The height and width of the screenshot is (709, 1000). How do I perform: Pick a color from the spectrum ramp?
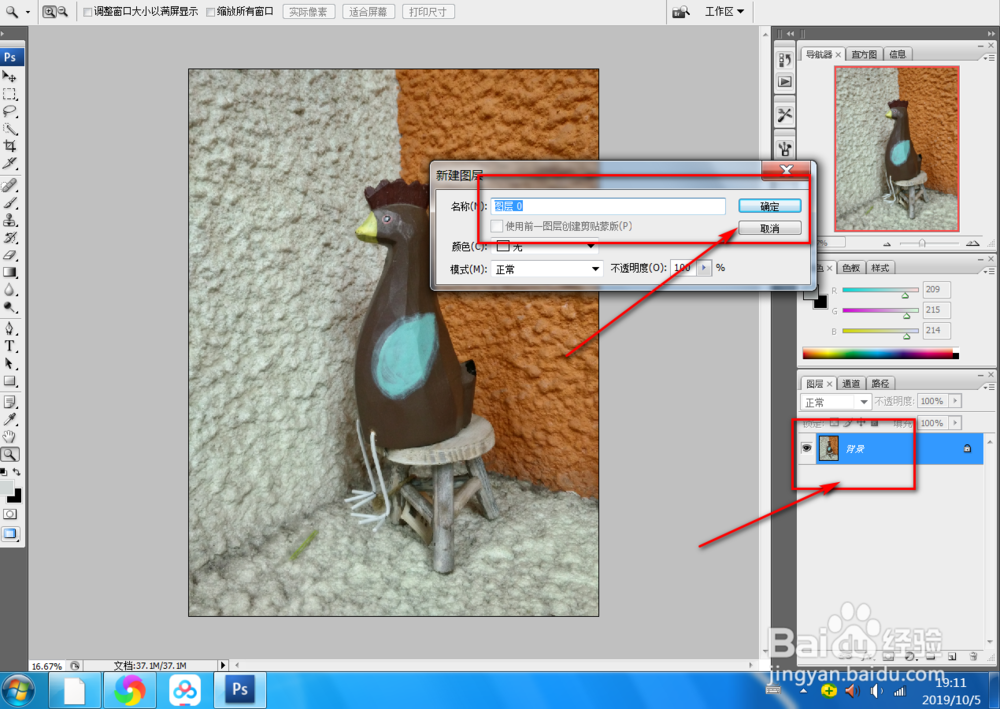[880, 354]
